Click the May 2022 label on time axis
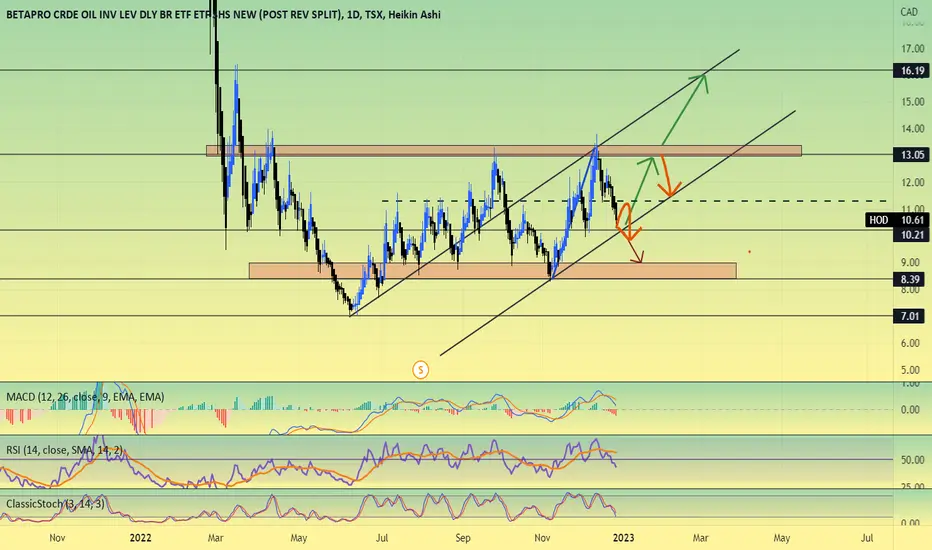 (298, 538)
